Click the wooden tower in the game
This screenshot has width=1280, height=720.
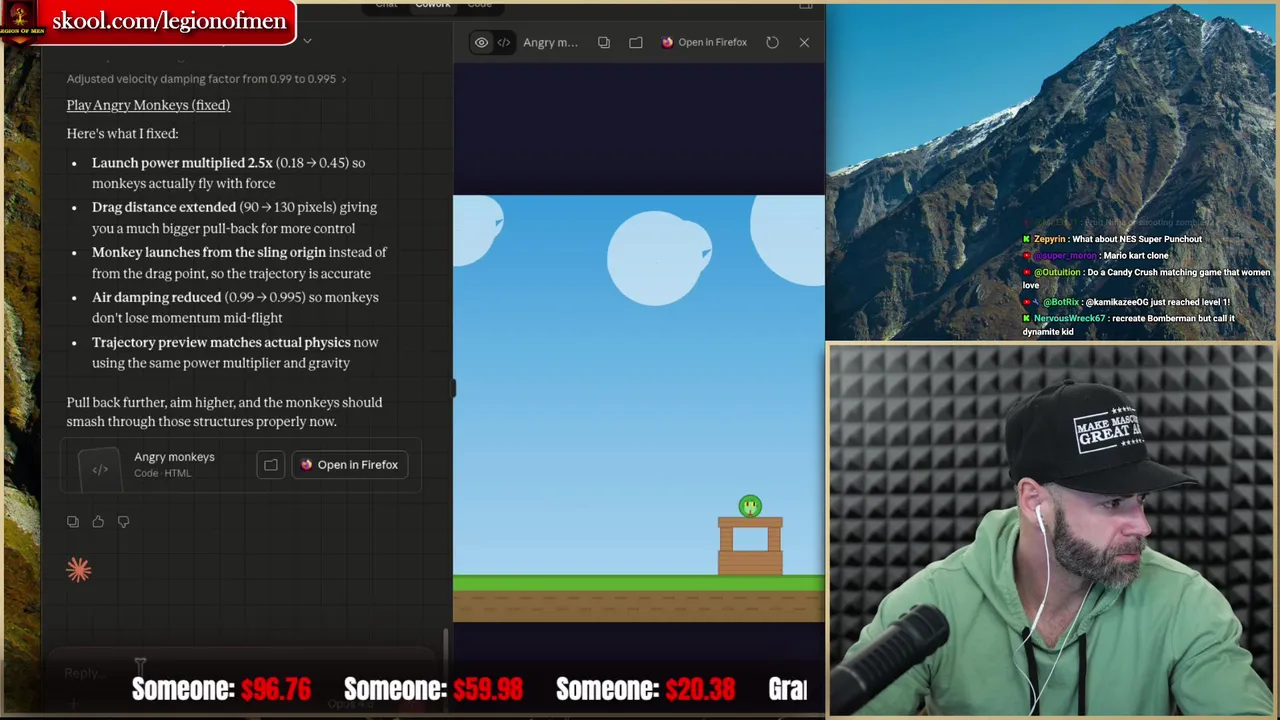[x=750, y=546]
